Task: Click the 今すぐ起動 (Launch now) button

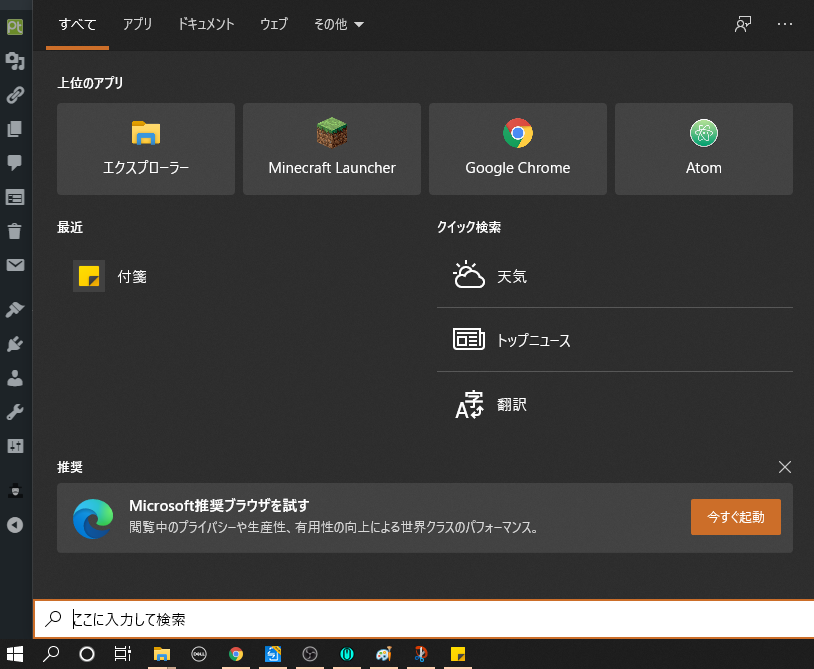Action: [x=735, y=517]
